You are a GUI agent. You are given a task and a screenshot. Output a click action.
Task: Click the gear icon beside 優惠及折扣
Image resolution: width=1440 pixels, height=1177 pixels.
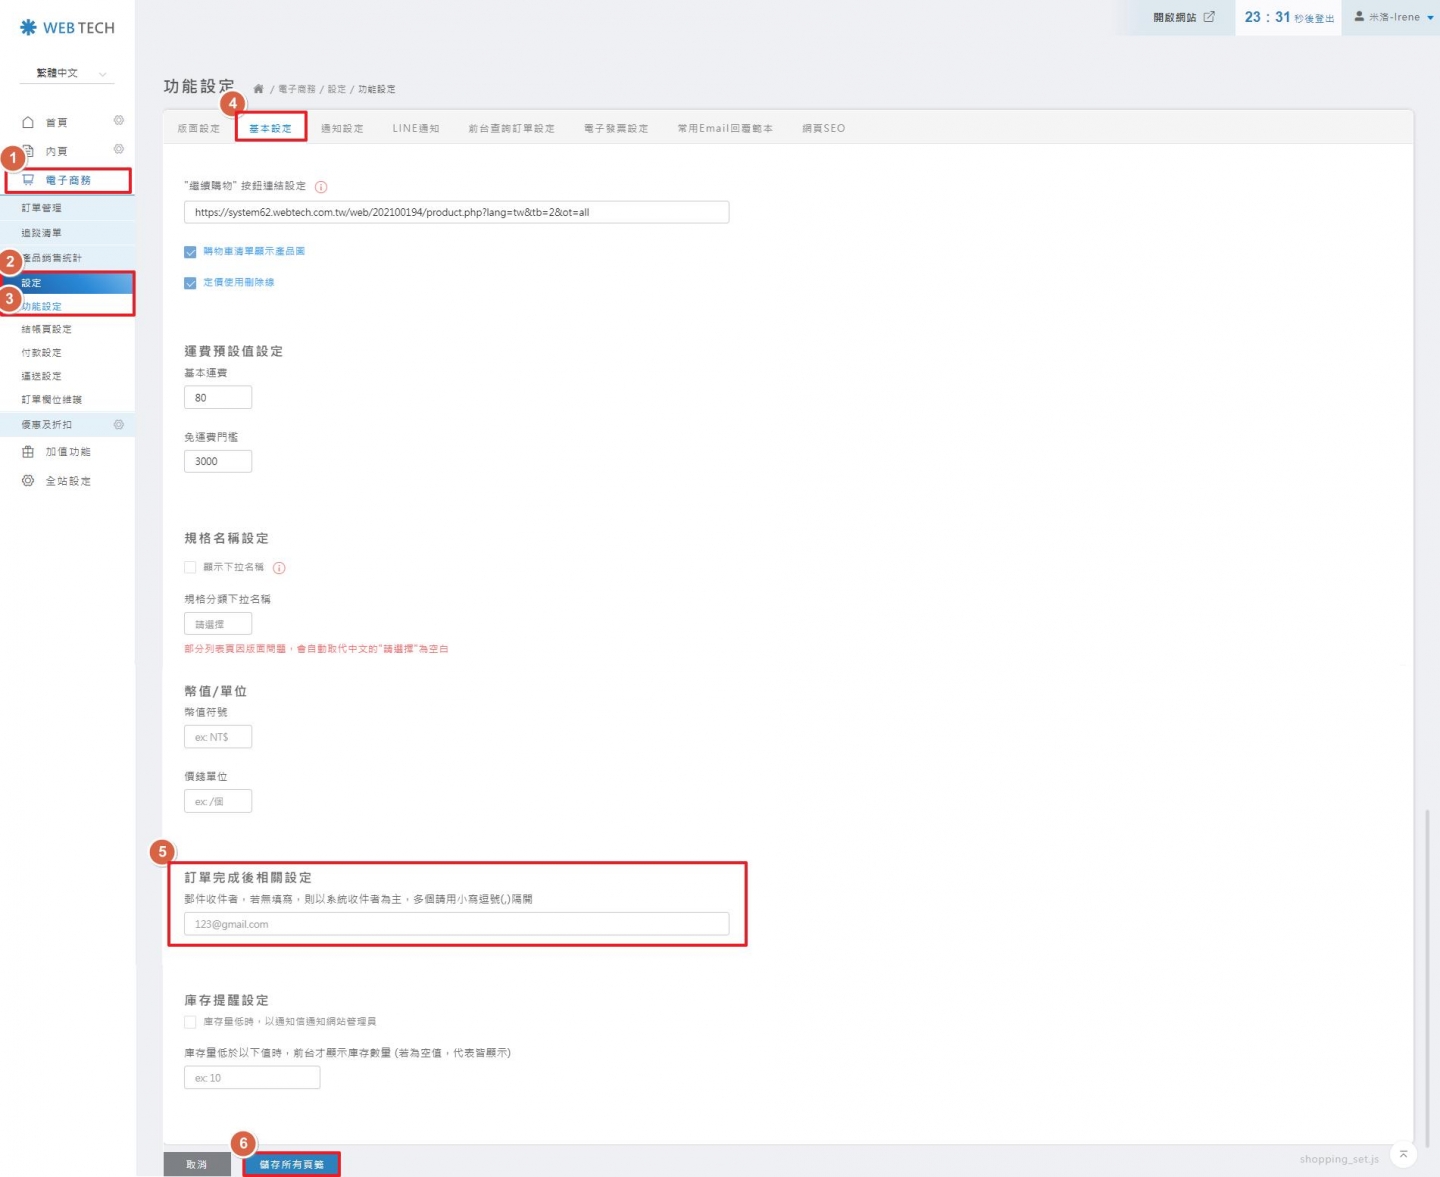(x=119, y=425)
